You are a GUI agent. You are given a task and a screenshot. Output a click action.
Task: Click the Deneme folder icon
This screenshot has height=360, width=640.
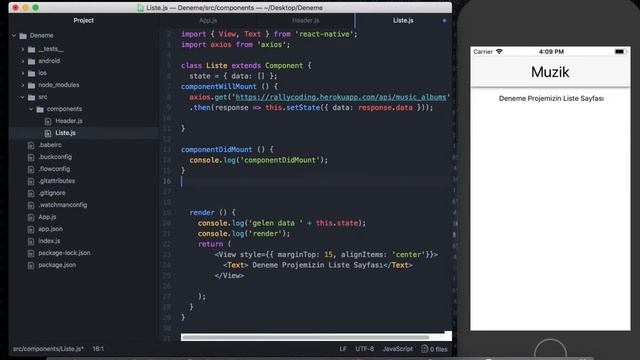tap(23, 36)
